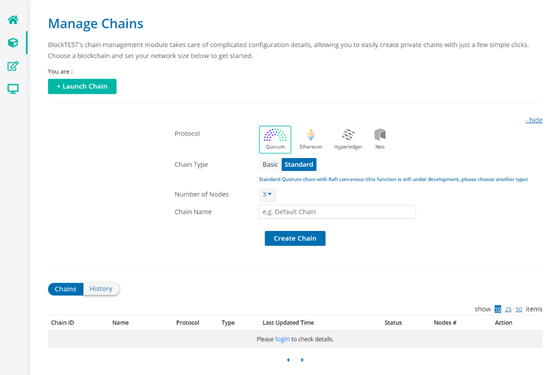Open the Number of Nodes dropdown
The width and height of the screenshot is (554, 375).
(x=267, y=194)
